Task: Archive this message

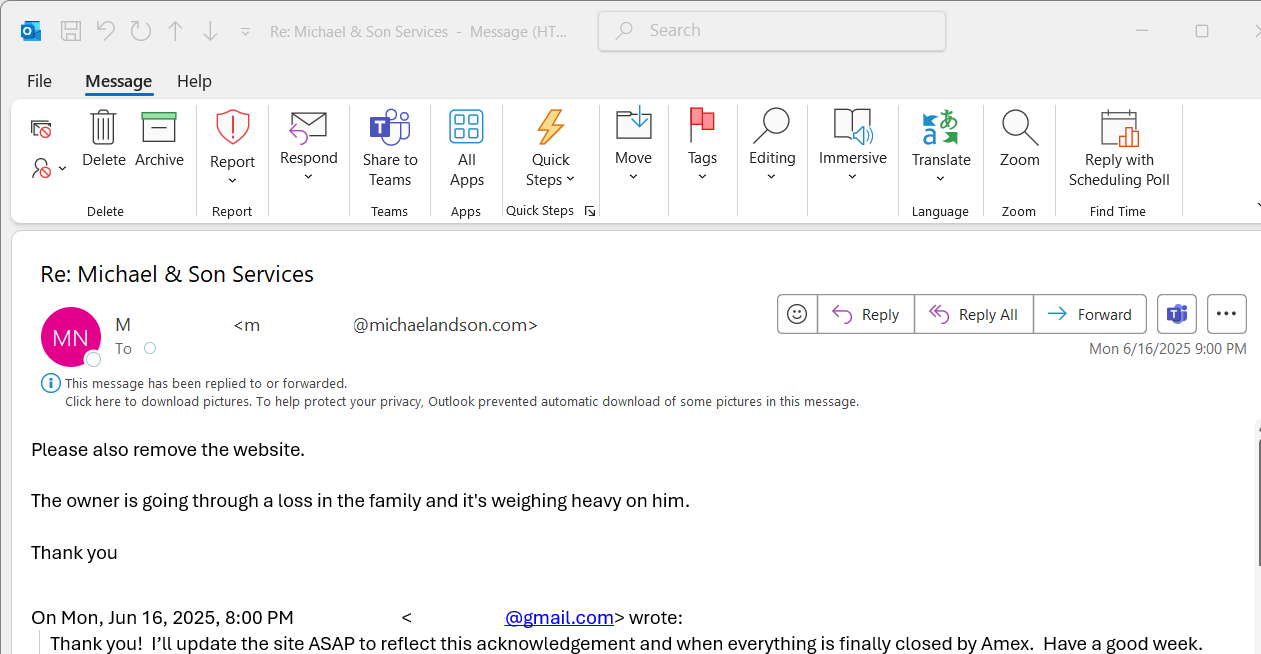Action: 159,129
